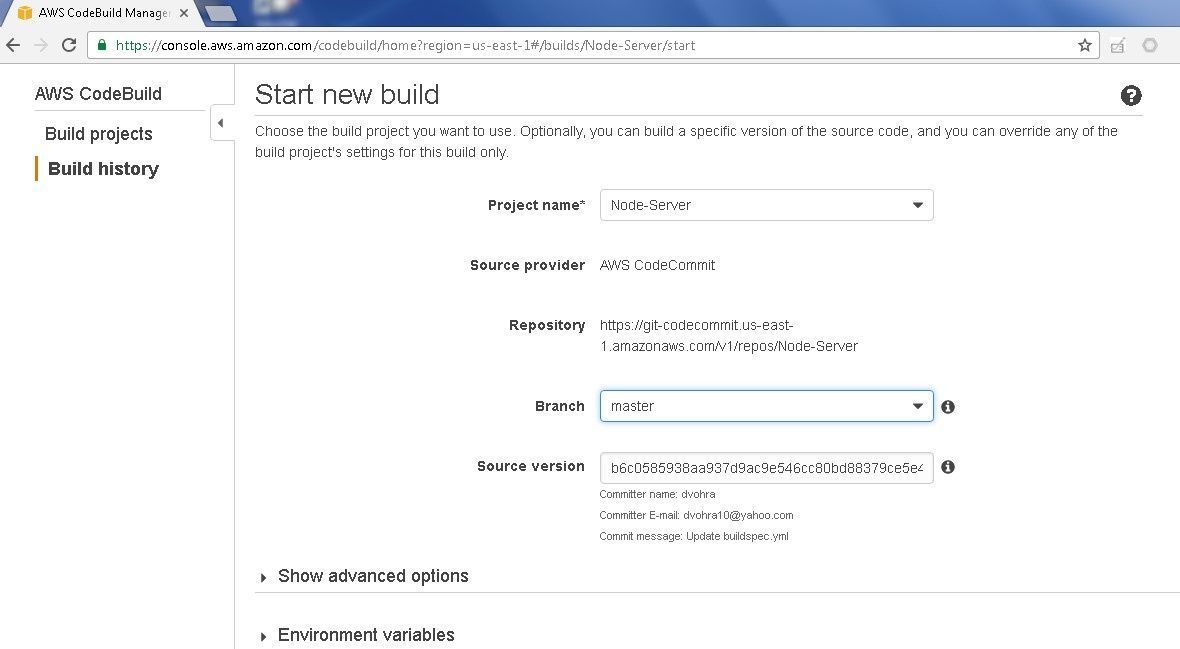Click the Committer E-mail line
The width and height of the screenshot is (1180, 649).
click(696, 515)
